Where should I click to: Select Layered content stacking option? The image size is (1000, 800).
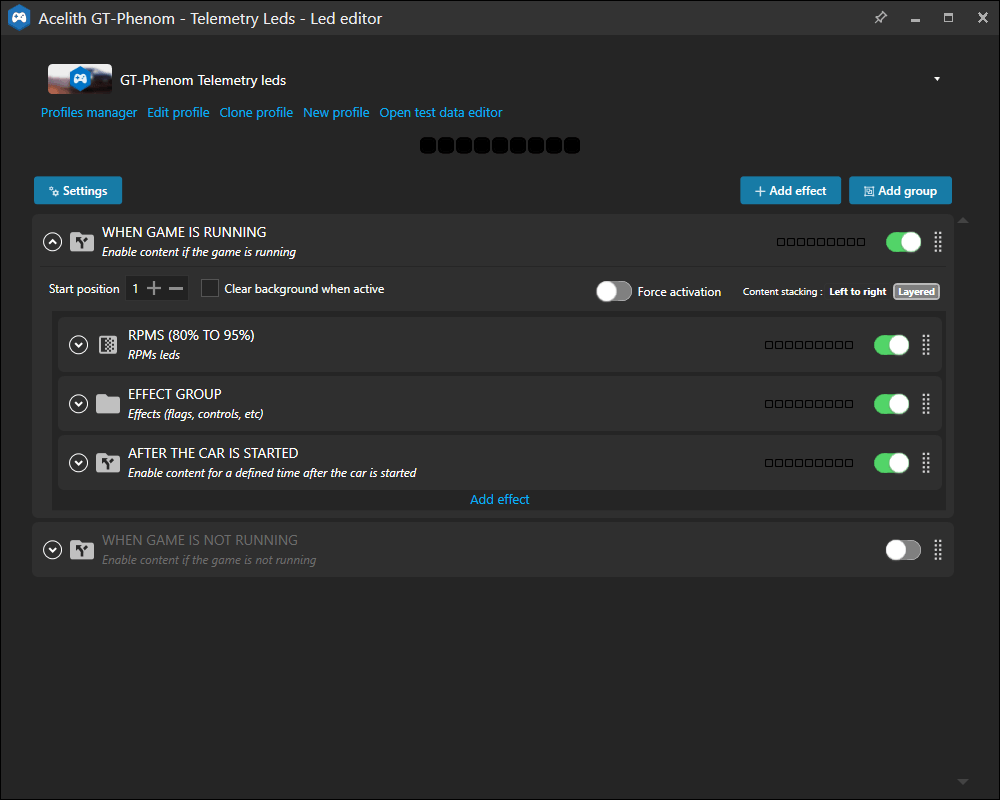(x=916, y=292)
